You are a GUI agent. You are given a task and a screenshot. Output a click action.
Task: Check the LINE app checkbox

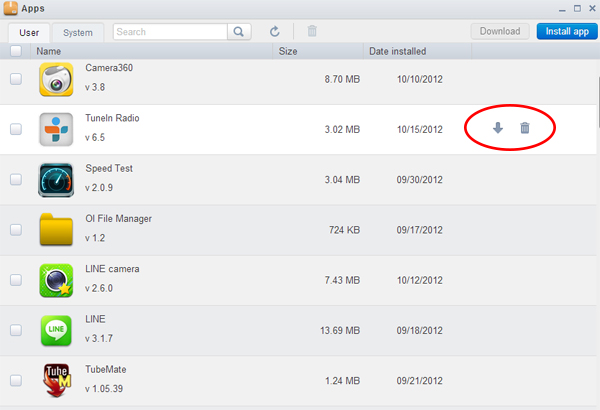tap(16, 330)
